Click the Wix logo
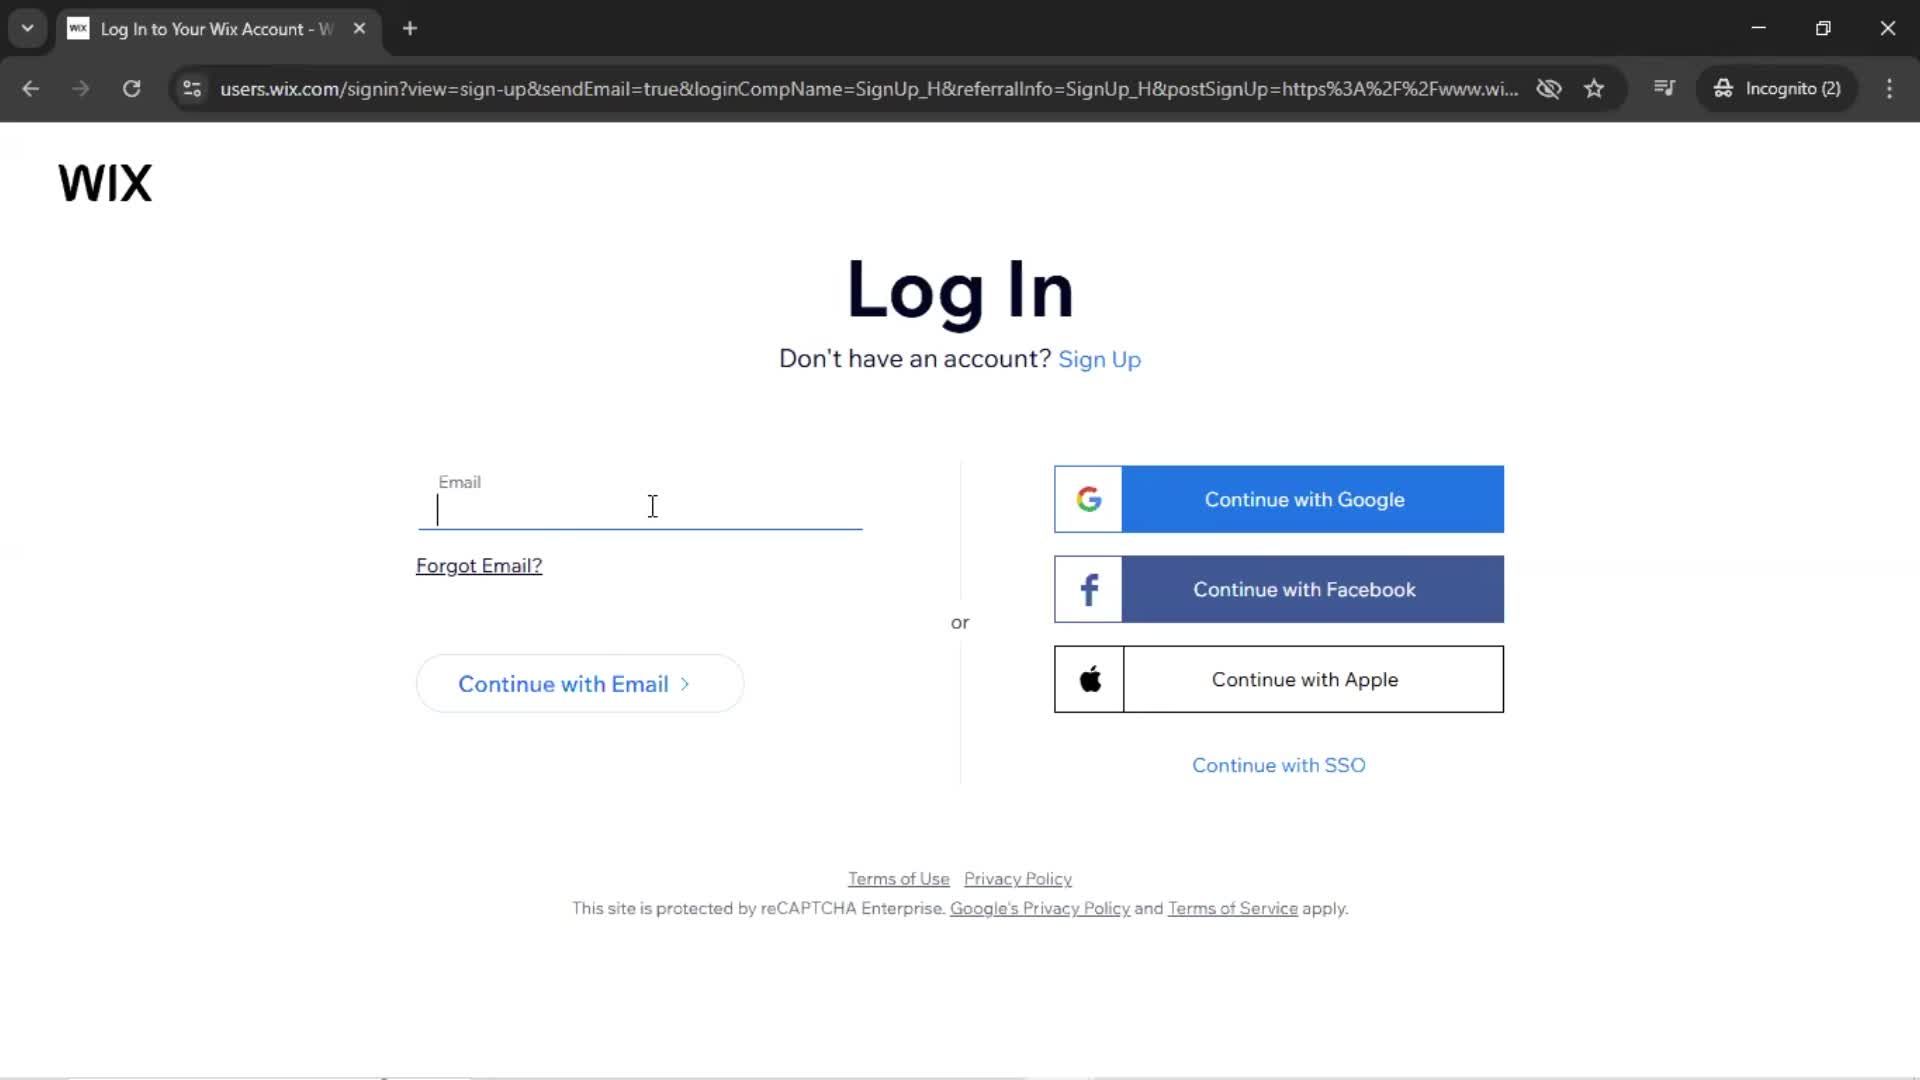This screenshot has width=1920, height=1080. coord(105,183)
